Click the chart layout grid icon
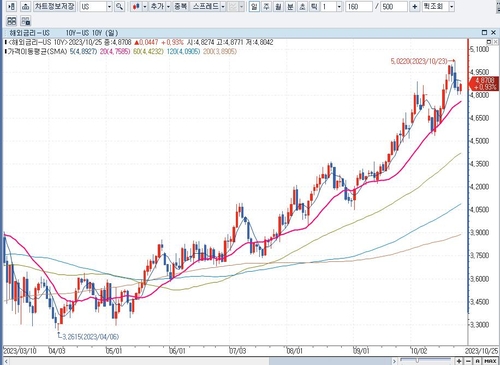Screen dimensions: 500x365 click(11, 21)
